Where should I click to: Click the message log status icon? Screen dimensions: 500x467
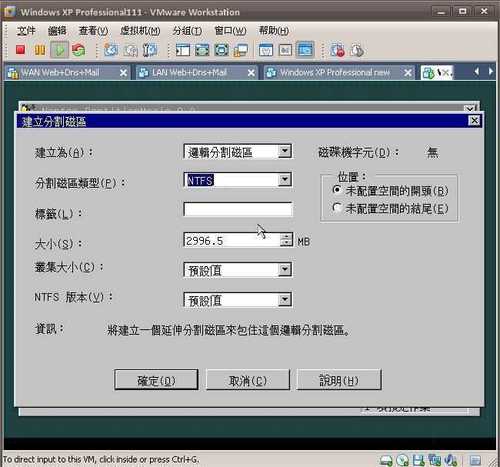(475, 461)
